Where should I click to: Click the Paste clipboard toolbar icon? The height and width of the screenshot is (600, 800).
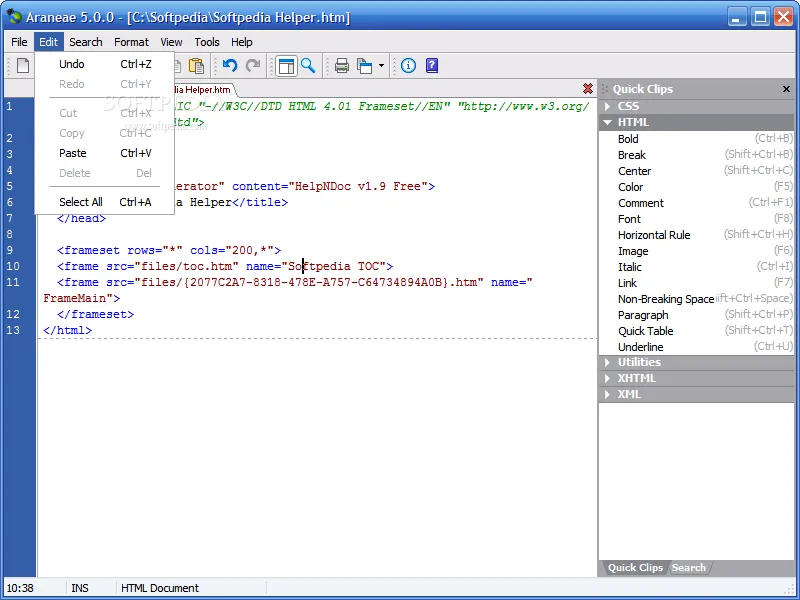[x=196, y=66]
